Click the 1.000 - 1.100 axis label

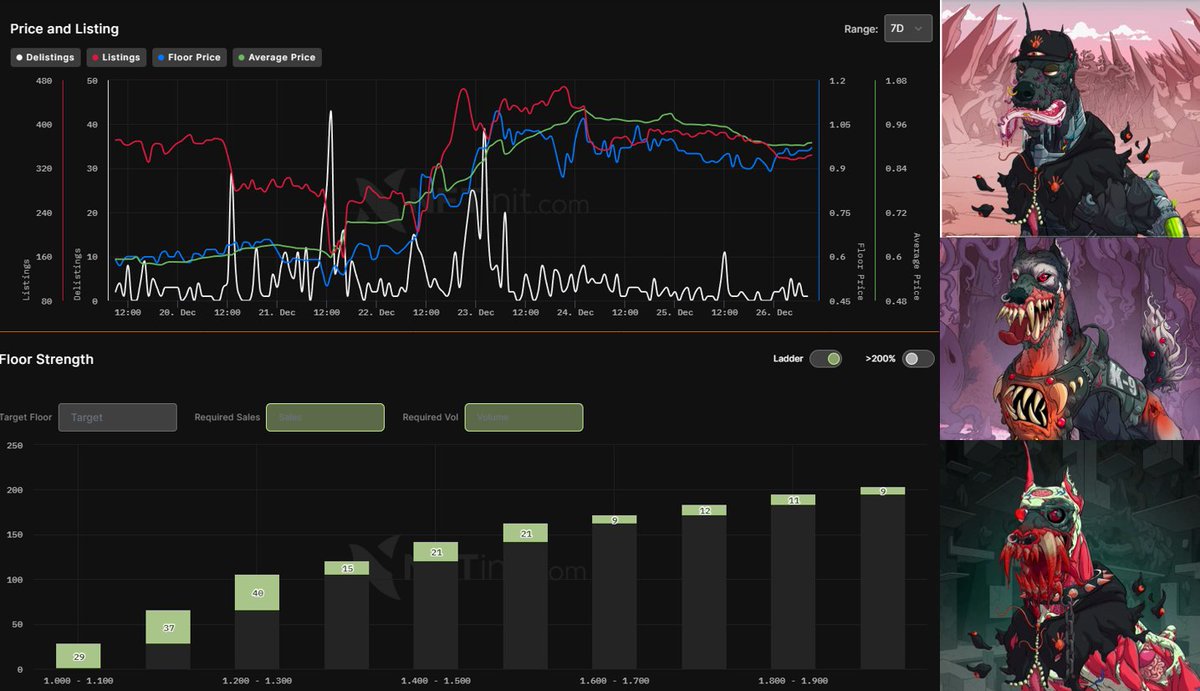point(79,682)
